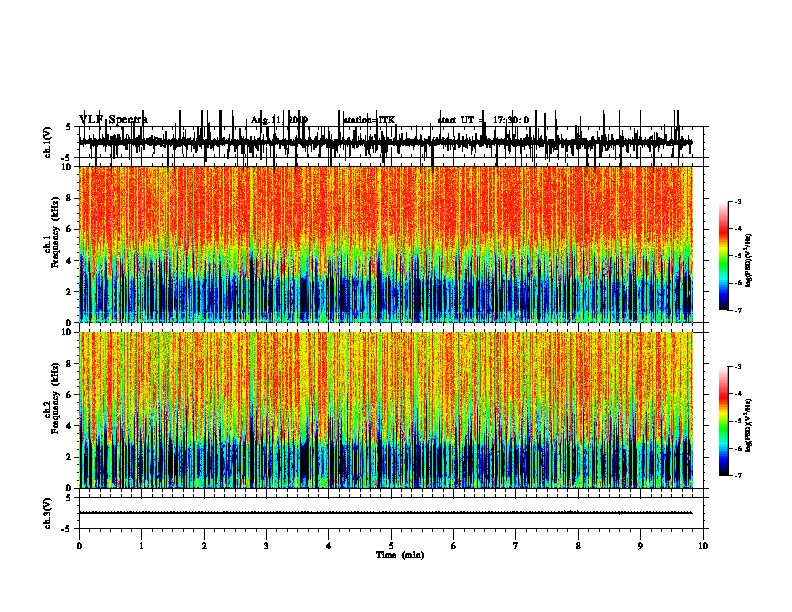Click the ch.1 spectrogram color scale bar
Viewport: 792px width, 612px height.
723,256
